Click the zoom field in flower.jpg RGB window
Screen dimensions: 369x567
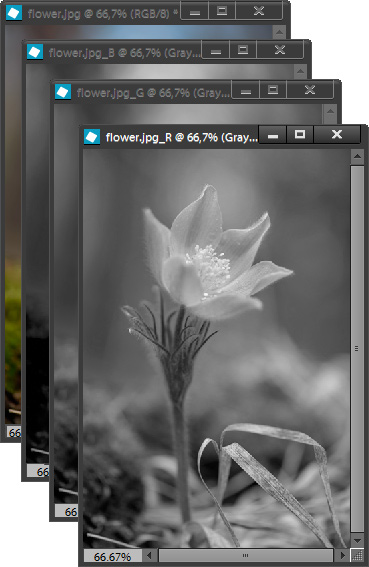click(14, 432)
